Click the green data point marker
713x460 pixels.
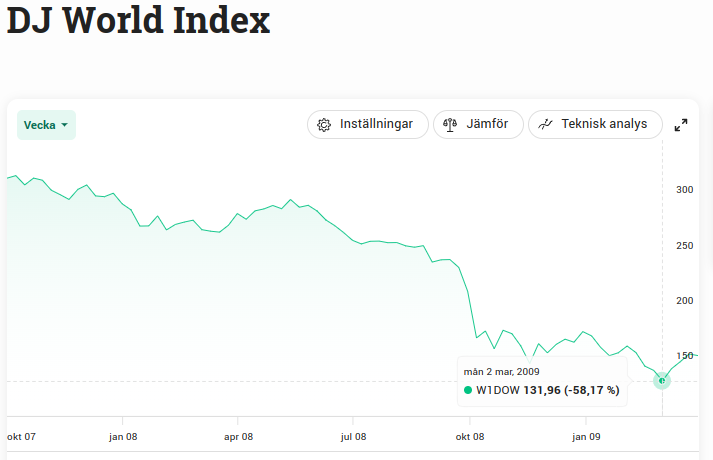coord(661,380)
